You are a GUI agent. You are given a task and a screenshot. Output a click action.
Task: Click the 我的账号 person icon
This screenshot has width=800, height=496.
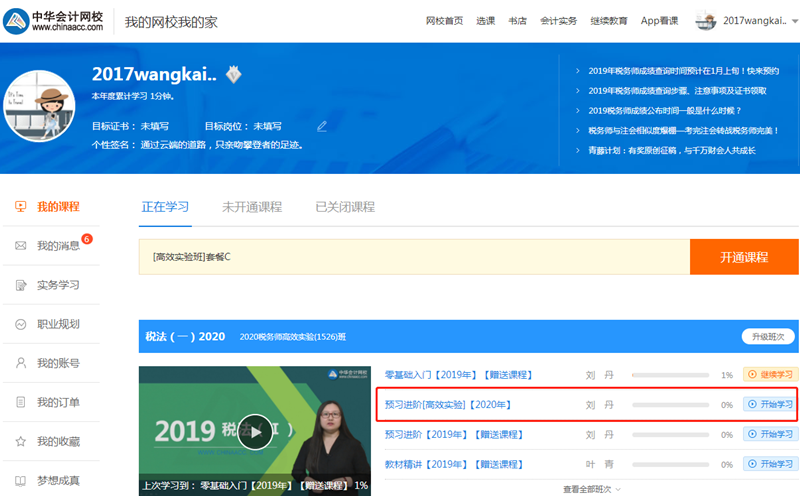pos(20,363)
